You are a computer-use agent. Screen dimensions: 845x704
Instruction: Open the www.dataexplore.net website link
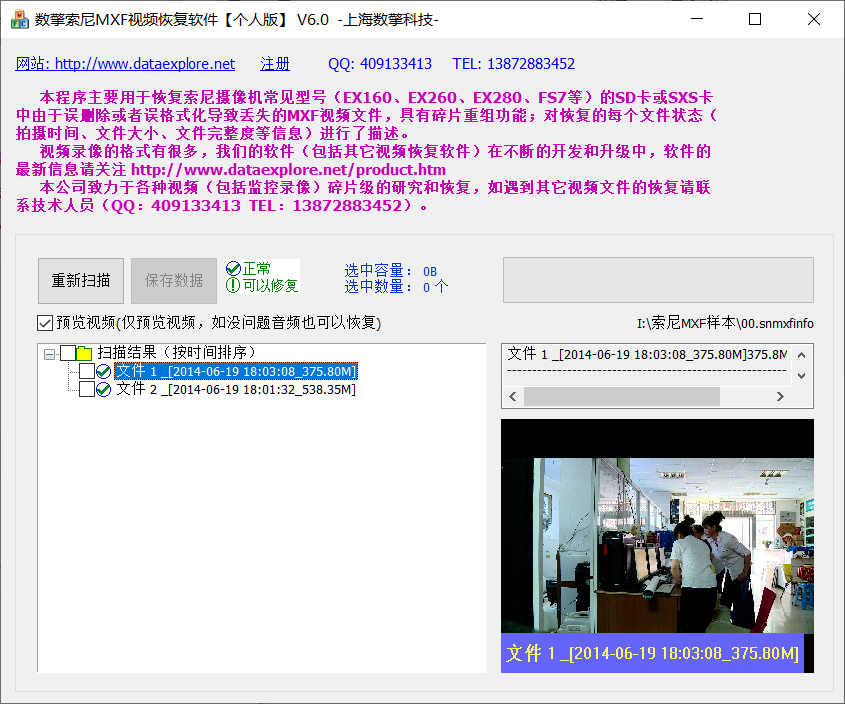click(125, 64)
